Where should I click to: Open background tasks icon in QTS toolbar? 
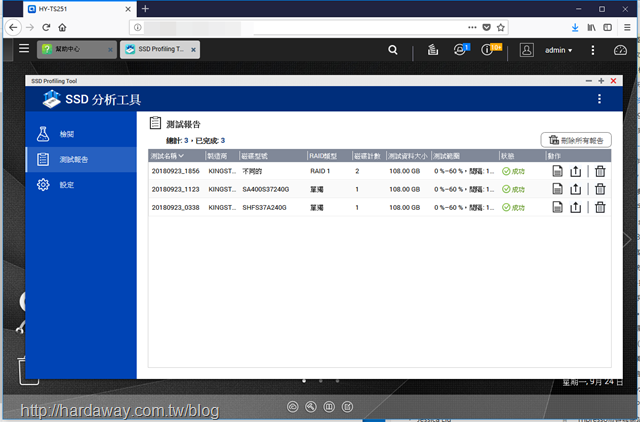[433, 50]
